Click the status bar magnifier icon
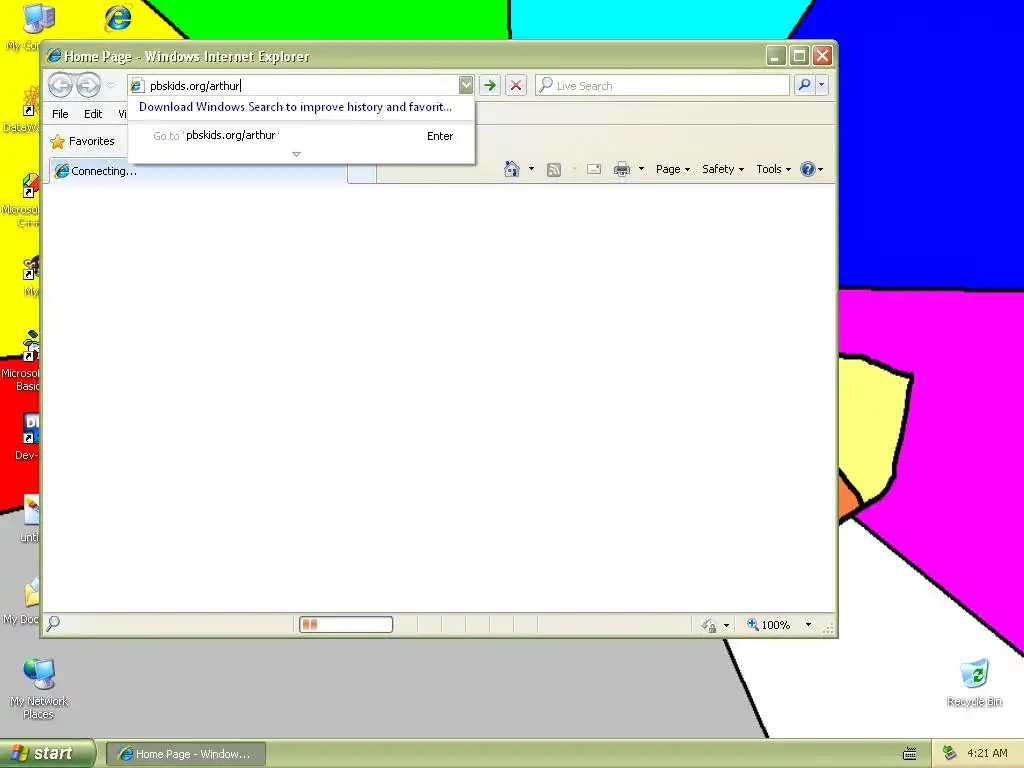 point(54,624)
